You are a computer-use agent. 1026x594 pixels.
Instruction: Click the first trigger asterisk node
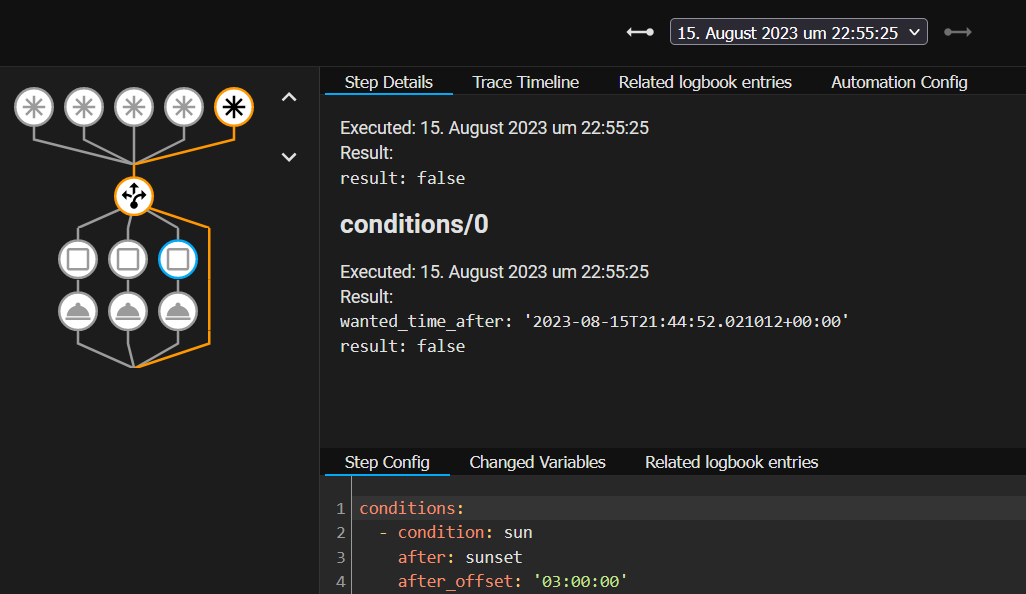point(34,107)
